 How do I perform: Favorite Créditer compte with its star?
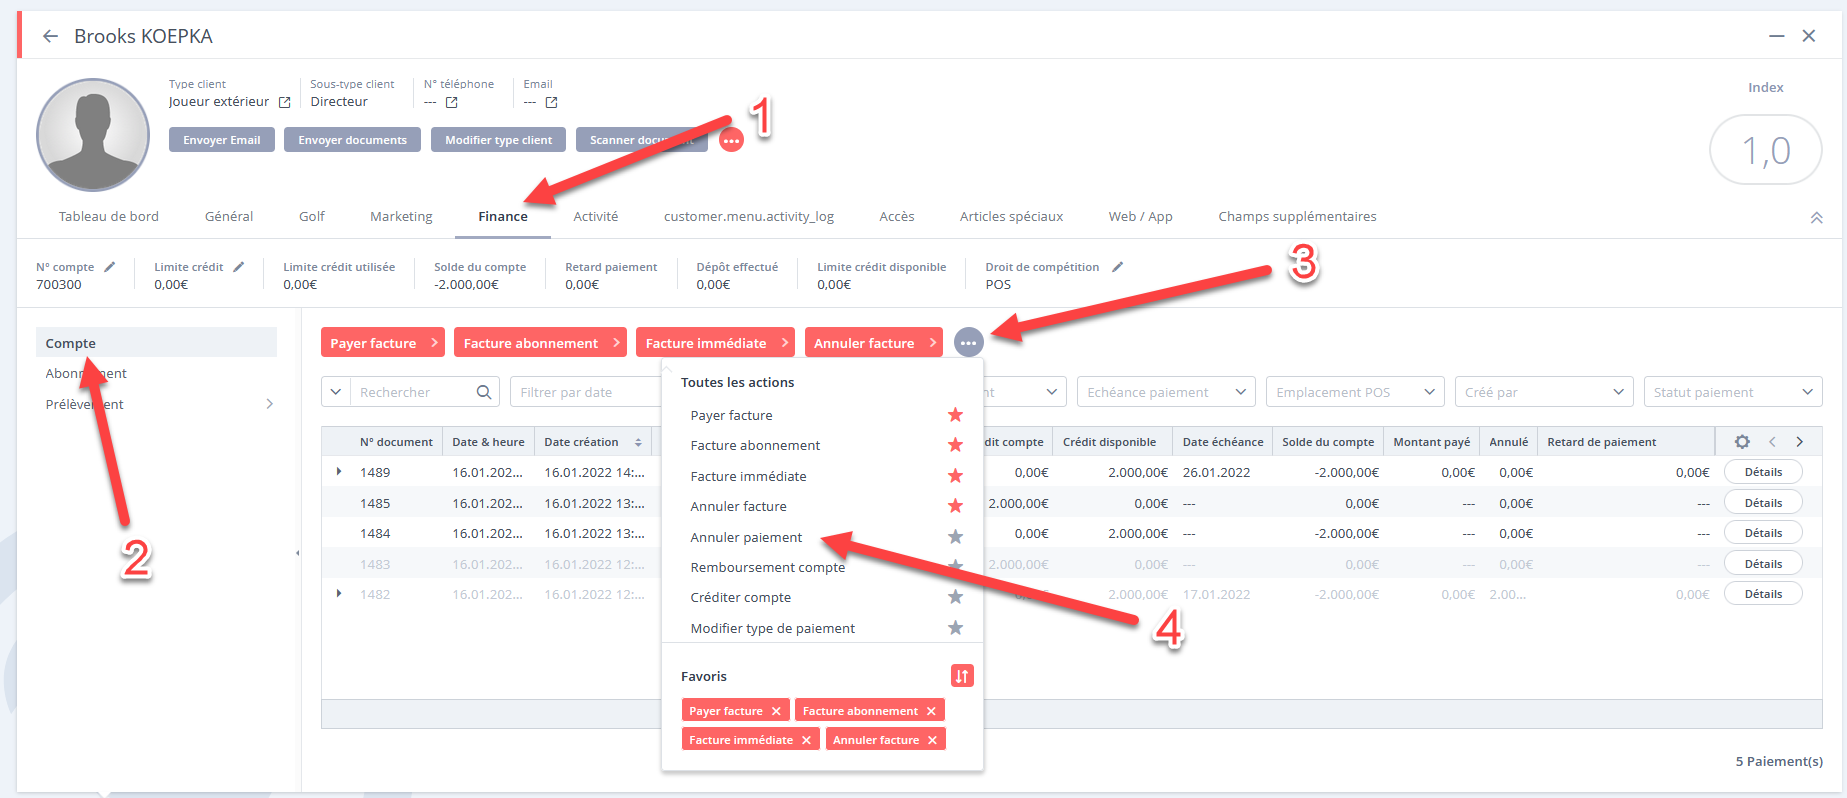pos(955,597)
